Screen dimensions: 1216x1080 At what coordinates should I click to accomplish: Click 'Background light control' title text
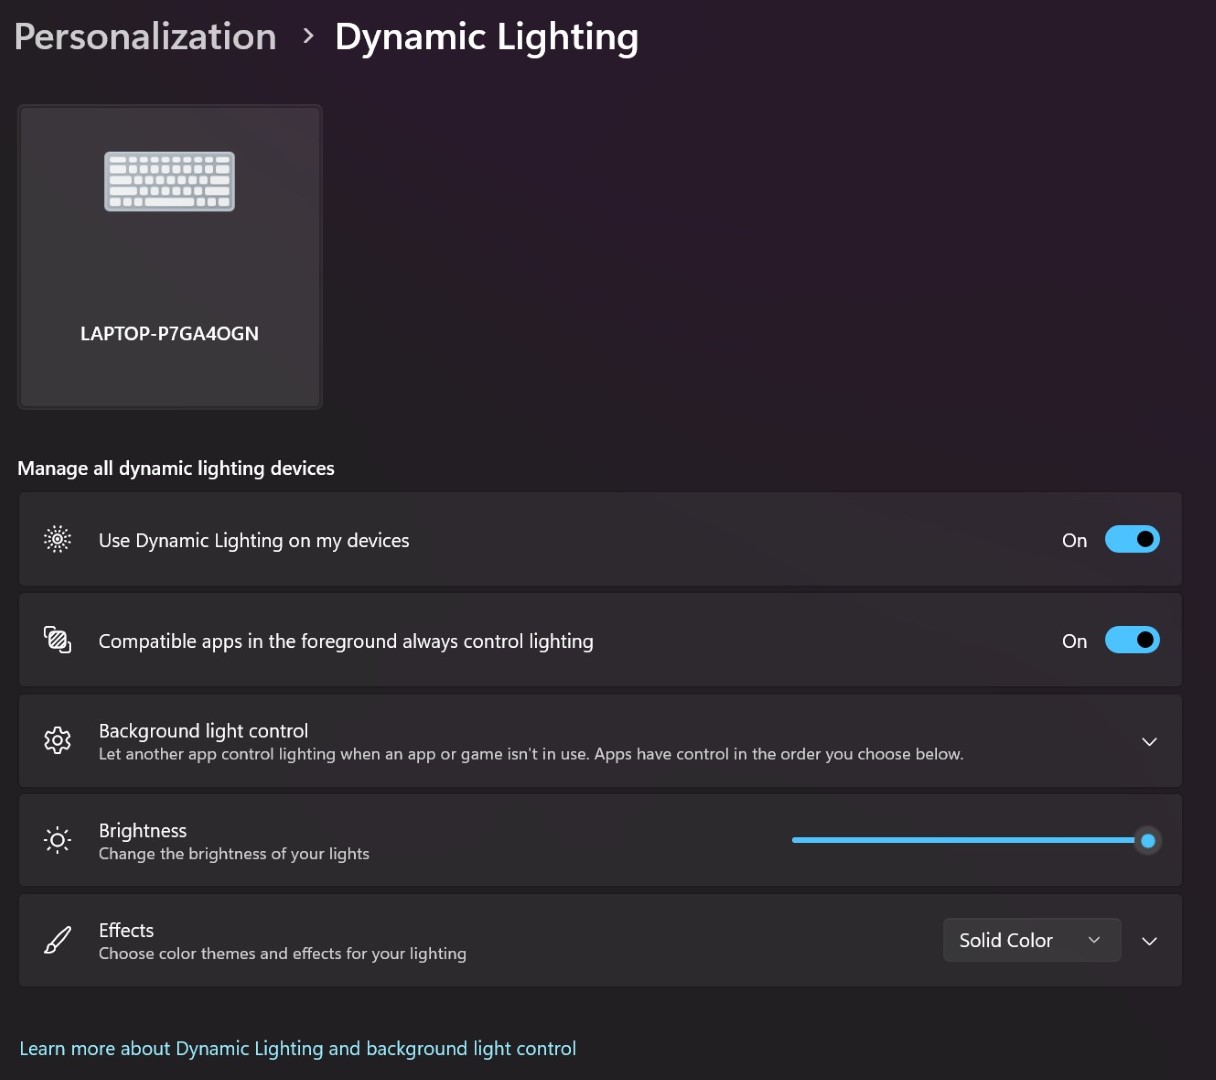[204, 731]
